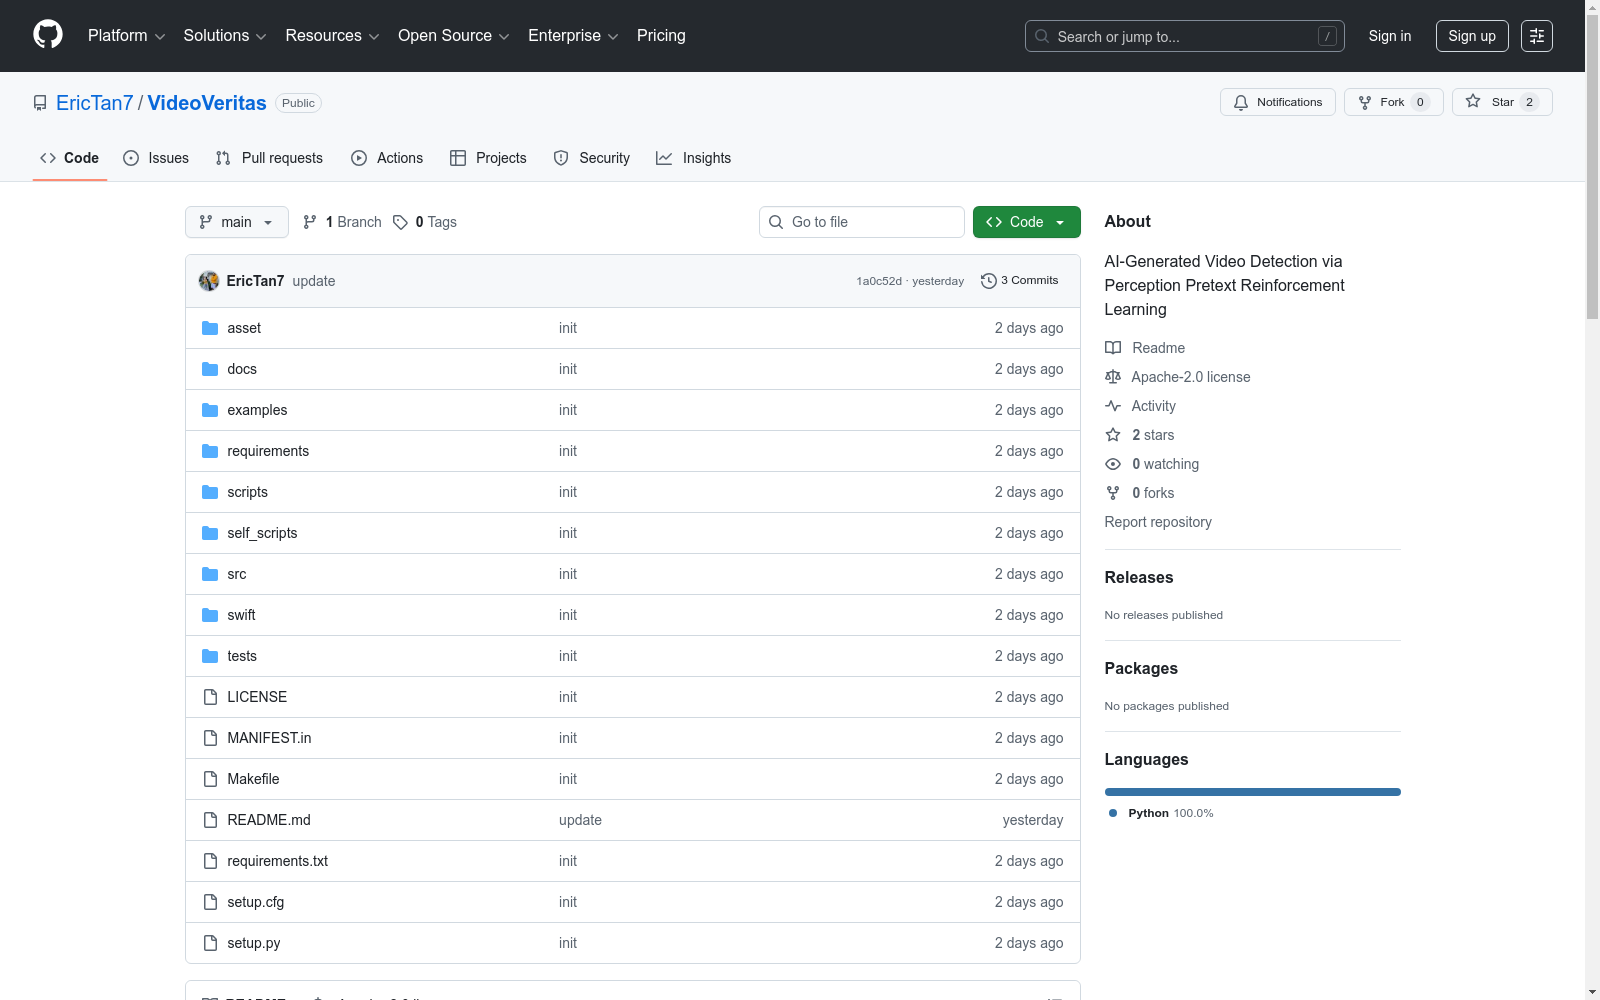Click the Activity pulse icon

(1113, 406)
